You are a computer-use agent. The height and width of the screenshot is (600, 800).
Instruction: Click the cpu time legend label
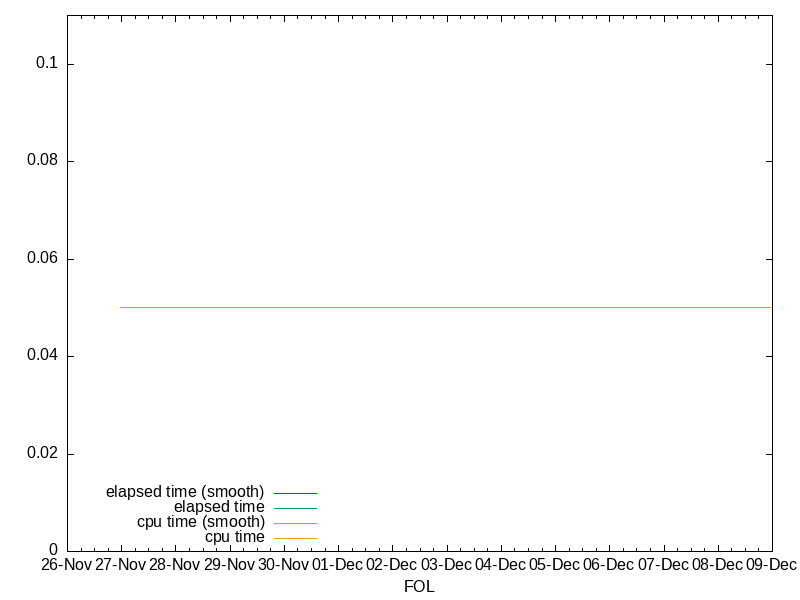pos(235,537)
